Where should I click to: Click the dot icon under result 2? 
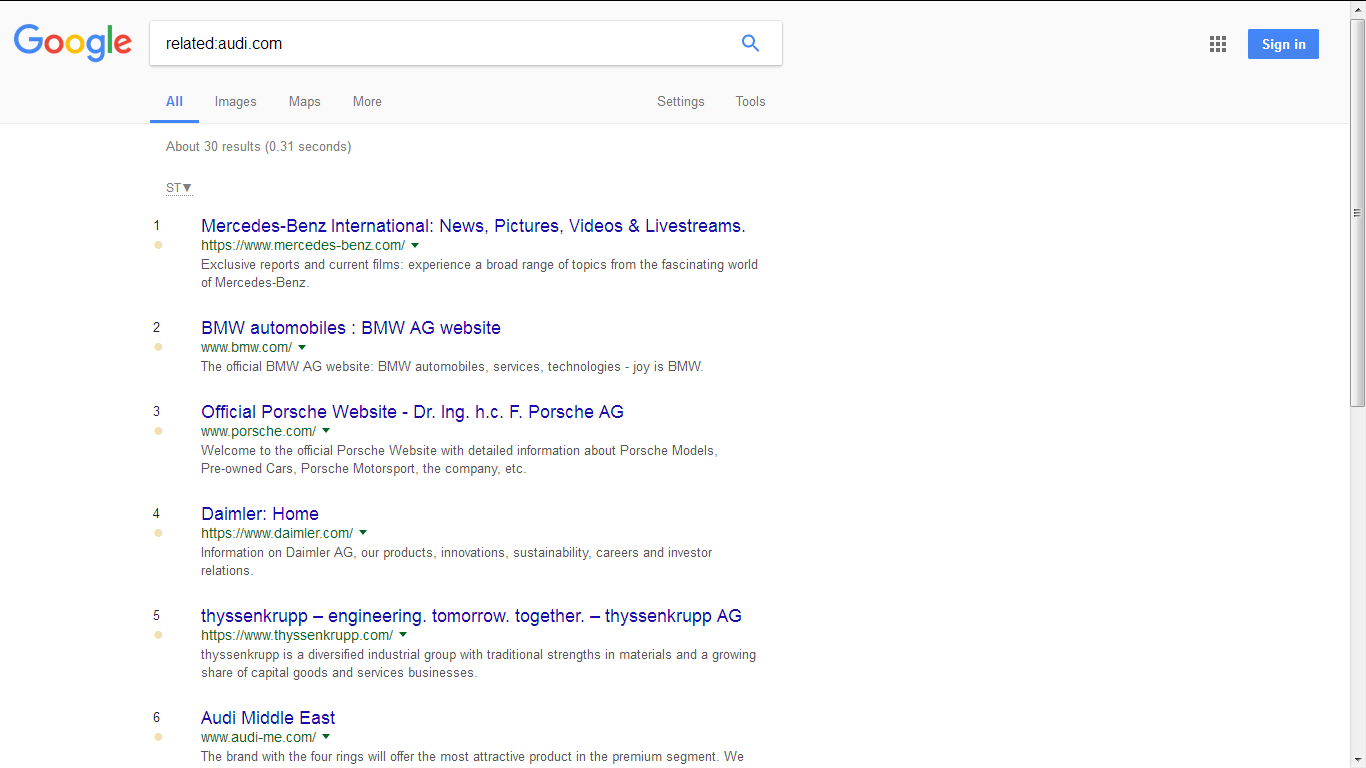click(x=158, y=347)
